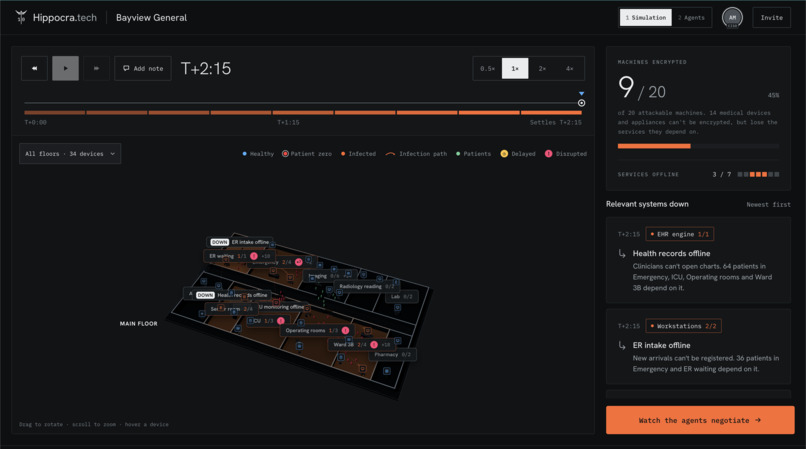
Task: Open the Health records offline card title
Action: (x=671, y=254)
